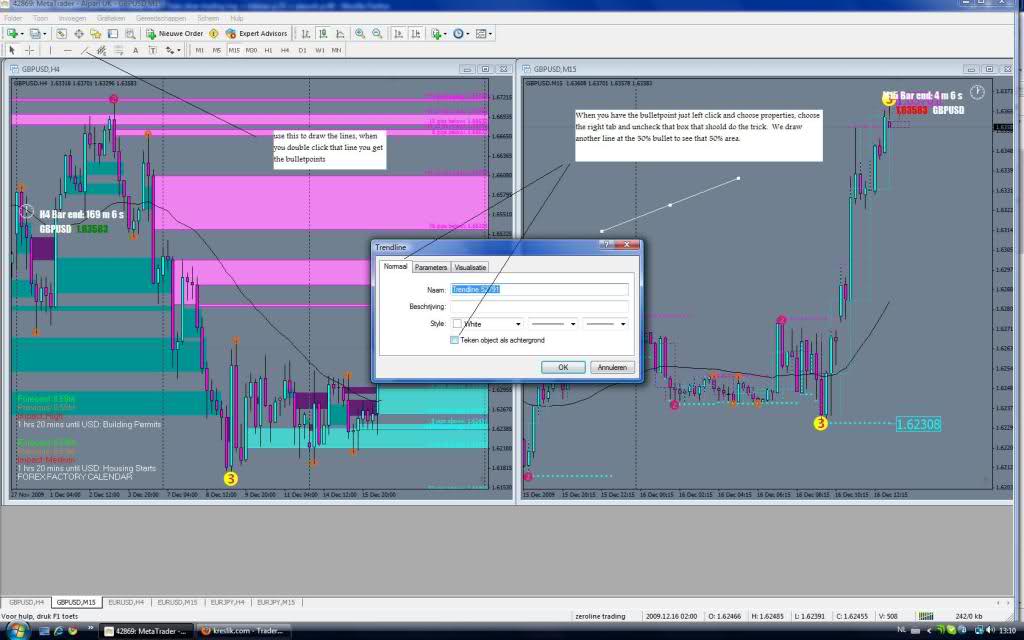Select the vertical line drawing tool
Viewport: 1024px width, 640px height.
tap(50, 50)
